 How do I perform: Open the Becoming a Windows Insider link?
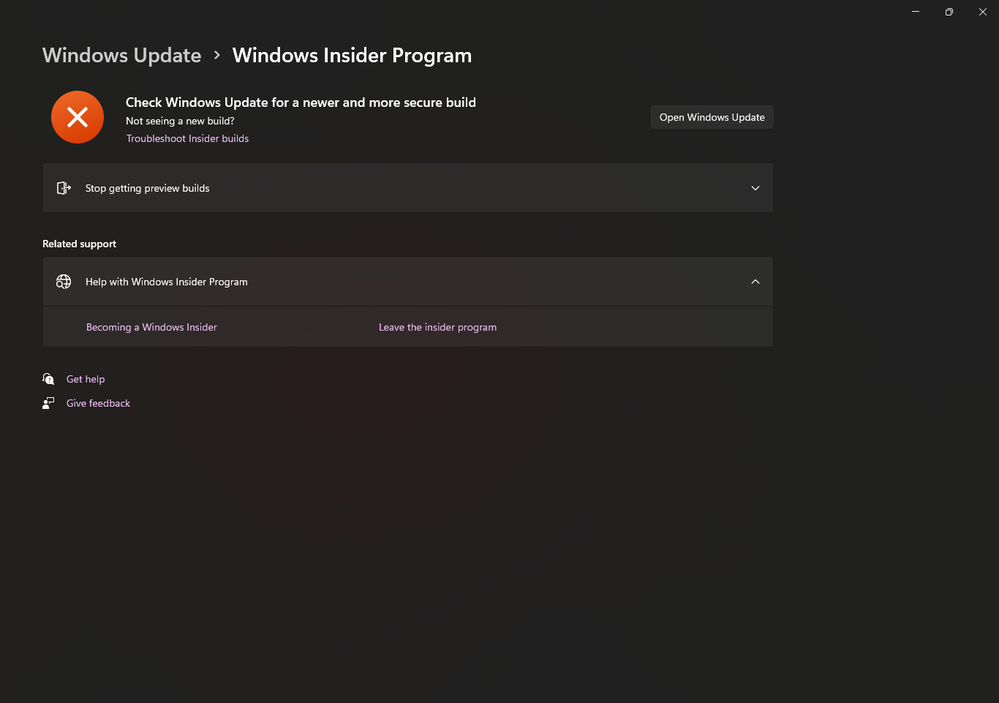151,327
